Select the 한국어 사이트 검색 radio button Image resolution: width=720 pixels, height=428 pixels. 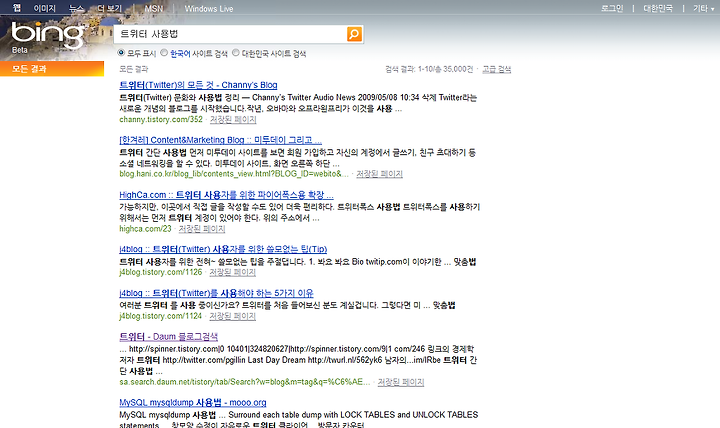(164, 53)
